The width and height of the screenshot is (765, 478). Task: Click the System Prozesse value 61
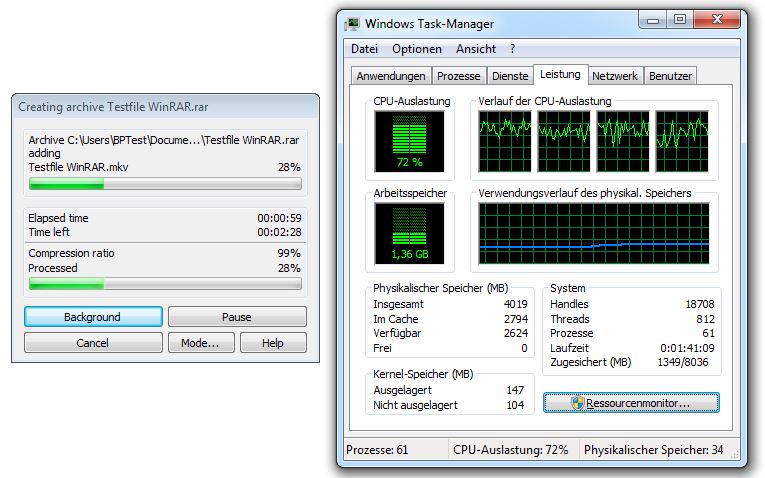pyautogui.click(x=709, y=333)
